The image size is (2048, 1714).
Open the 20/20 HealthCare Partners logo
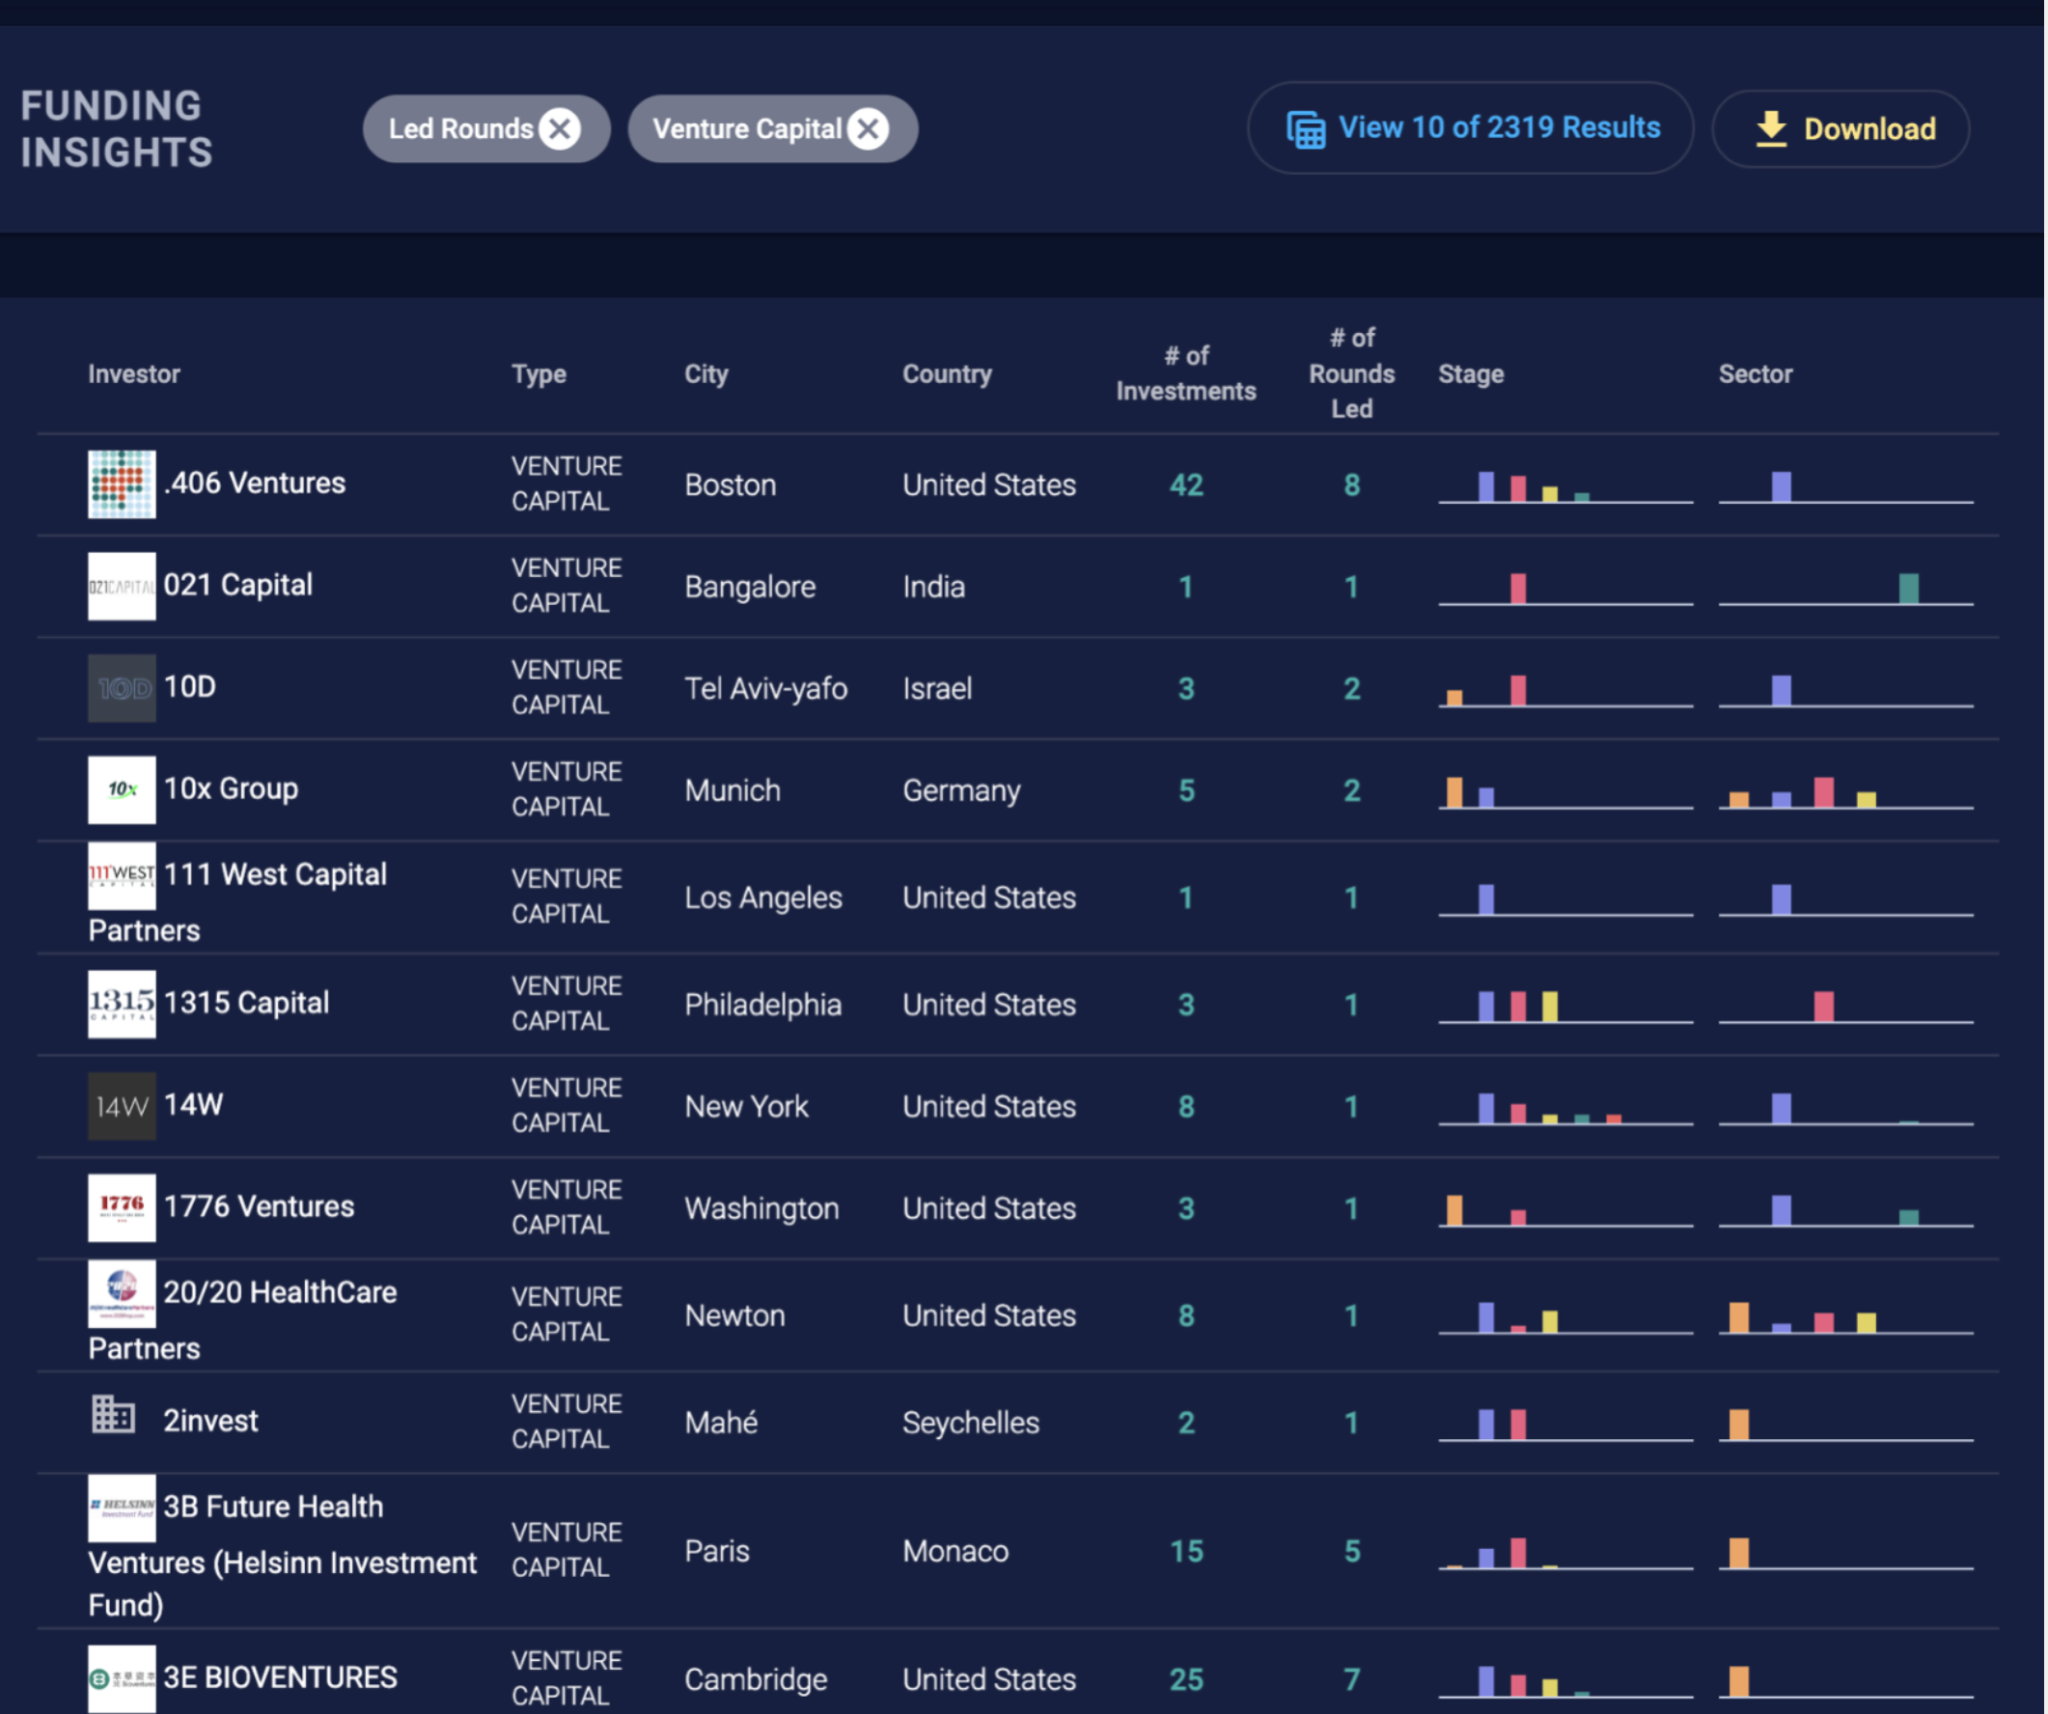pos(122,1294)
